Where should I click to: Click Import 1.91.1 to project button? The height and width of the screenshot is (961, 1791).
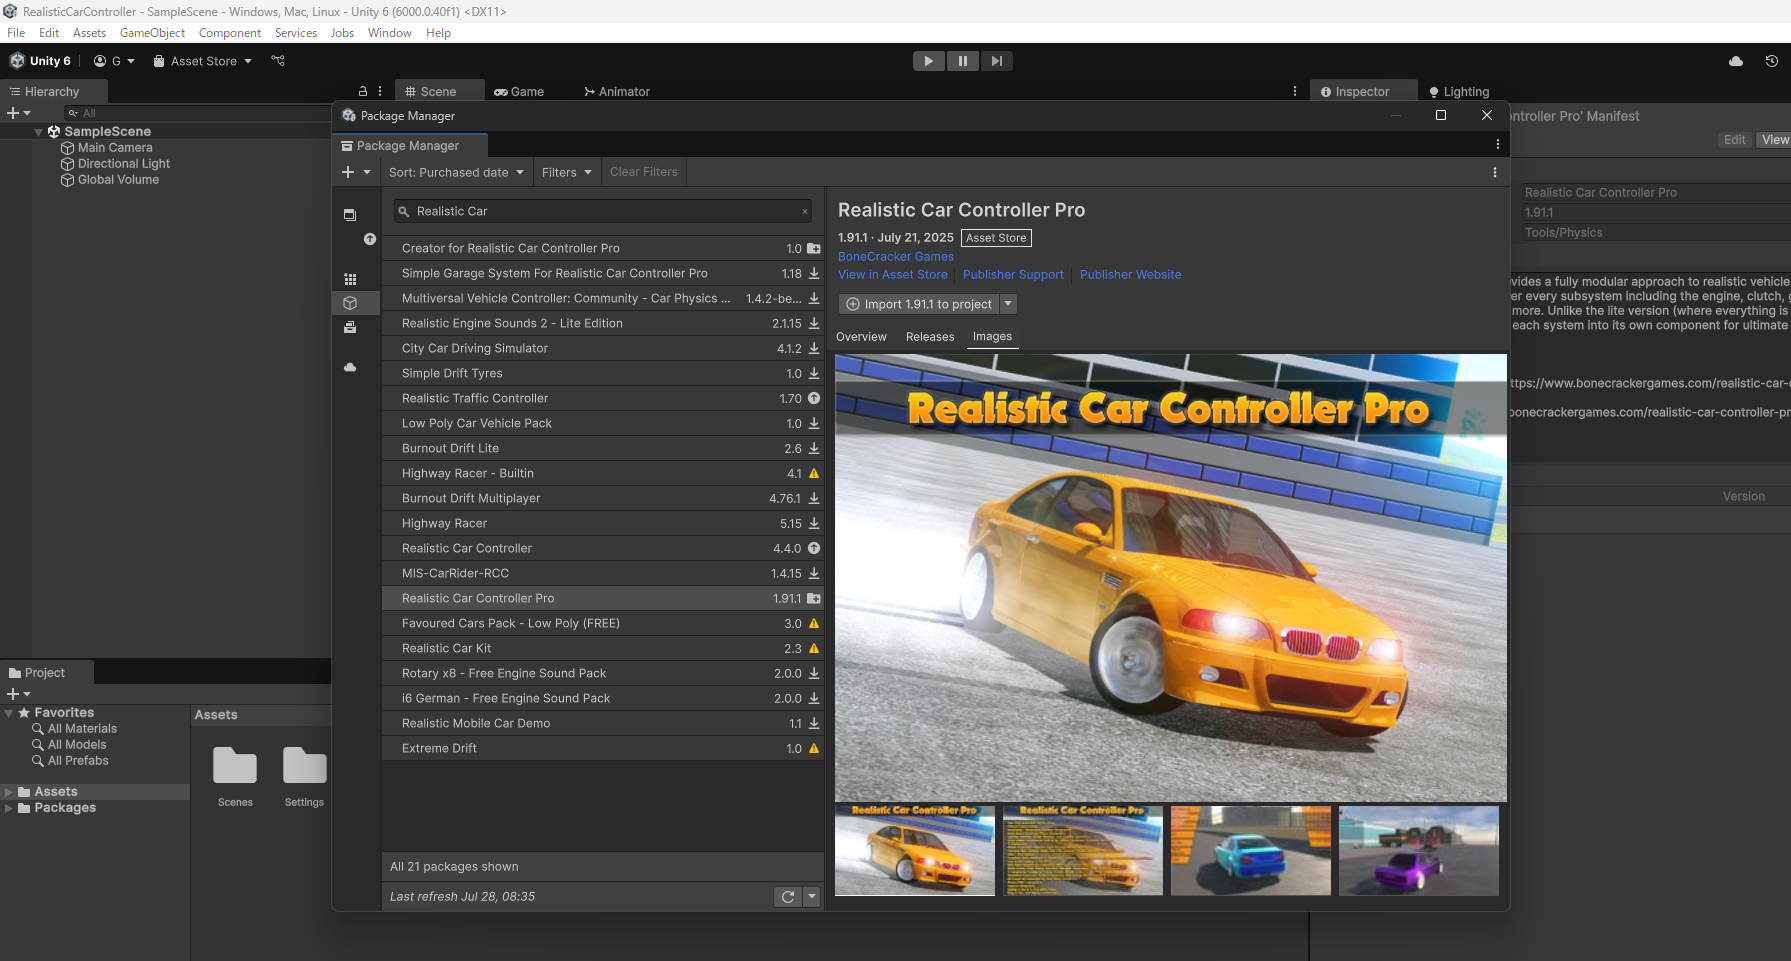tap(919, 304)
